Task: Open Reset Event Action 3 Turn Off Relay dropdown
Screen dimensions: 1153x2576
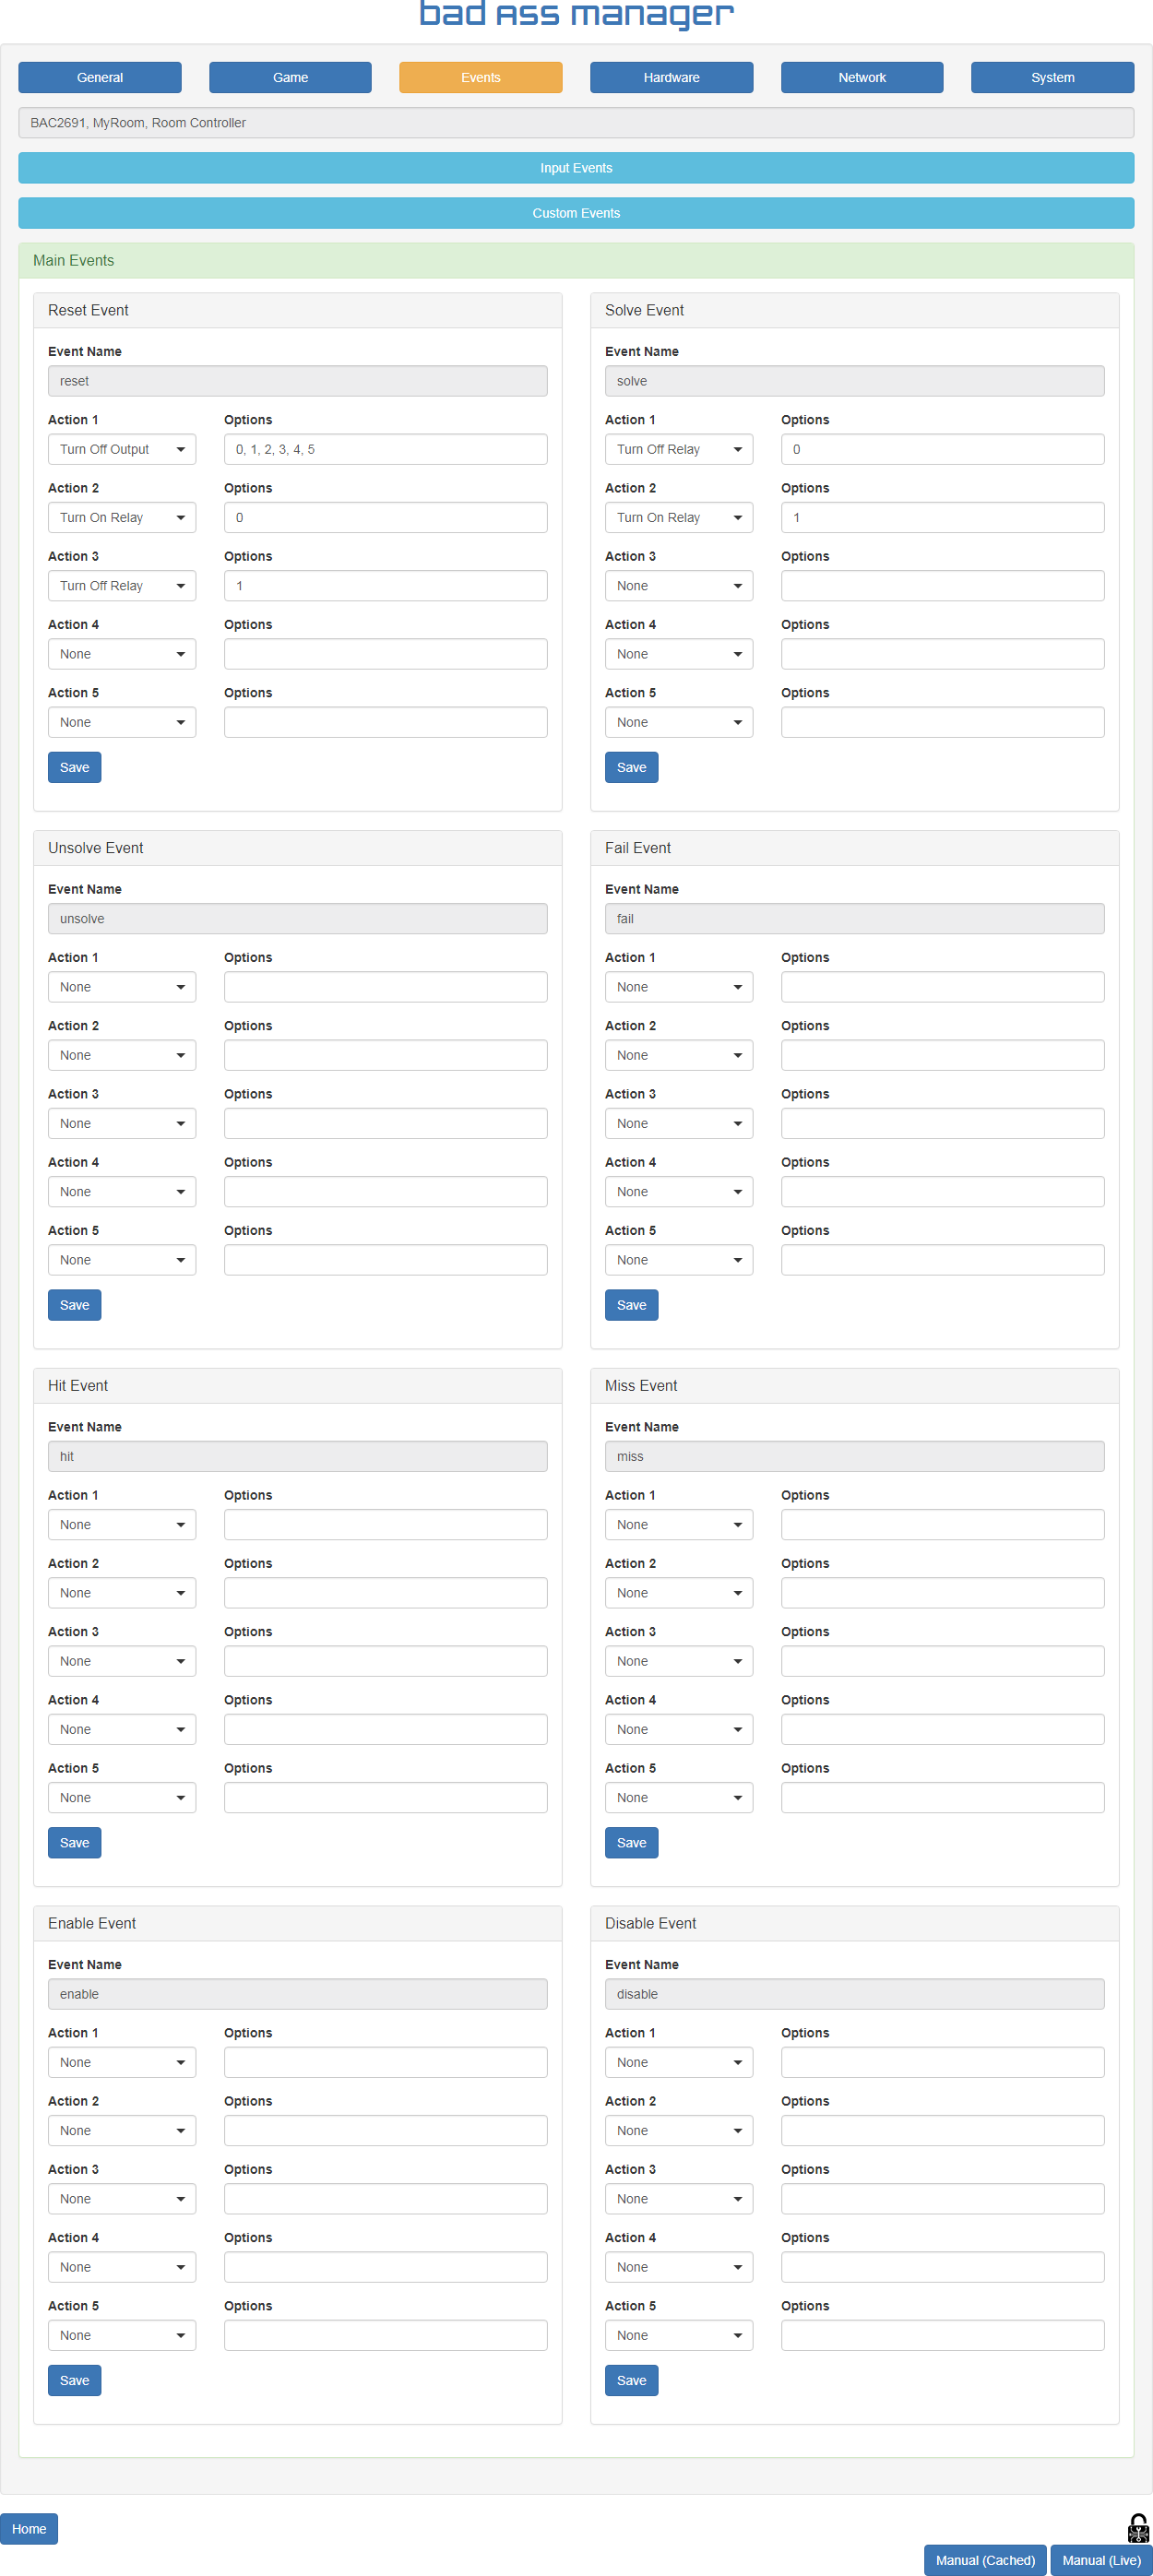Action: click(122, 586)
